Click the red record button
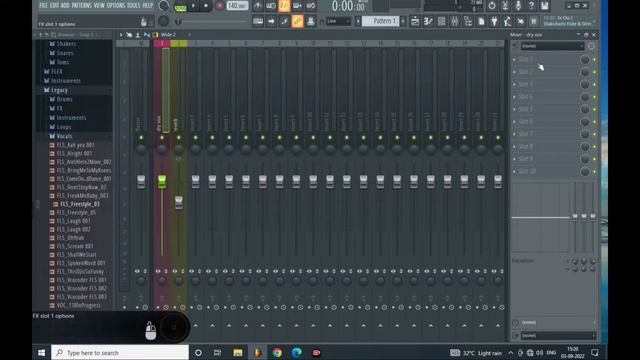640x360 pixels. tap(219, 6)
